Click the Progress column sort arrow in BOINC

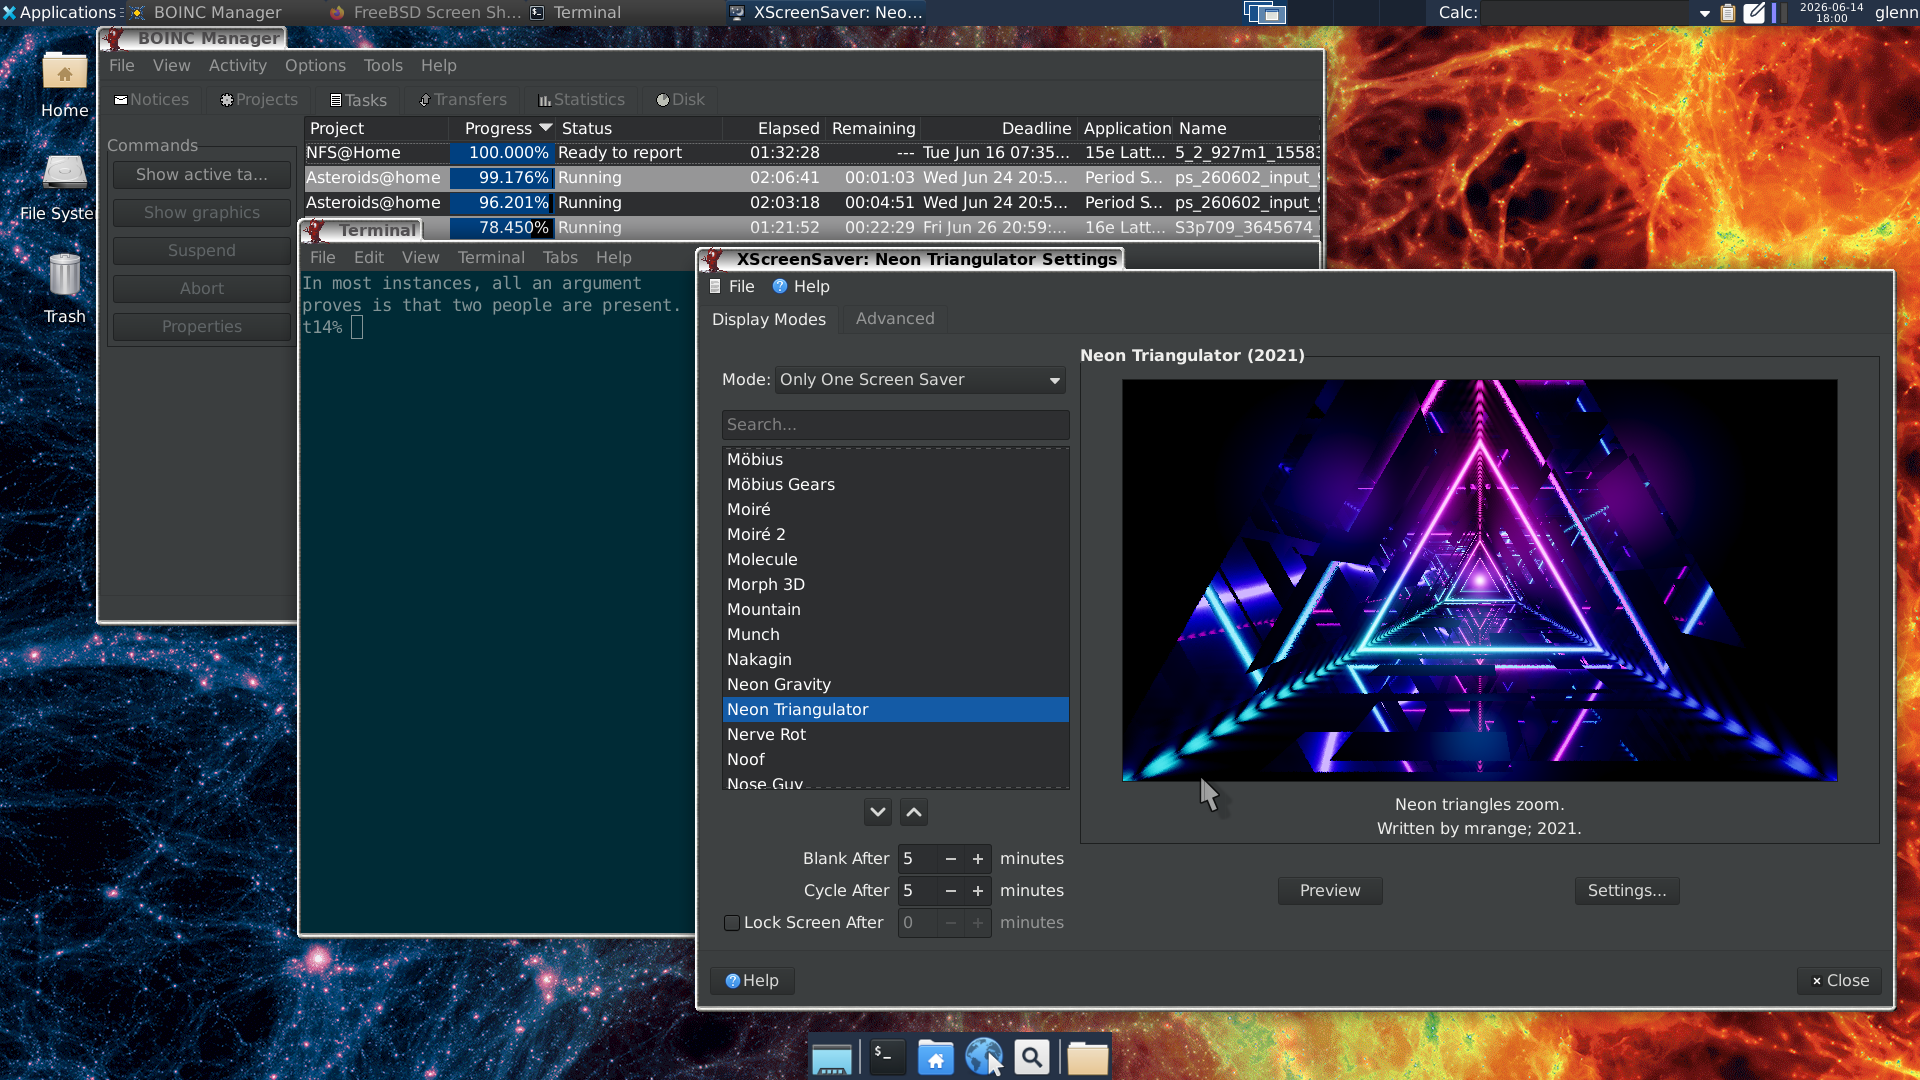point(546,128)
